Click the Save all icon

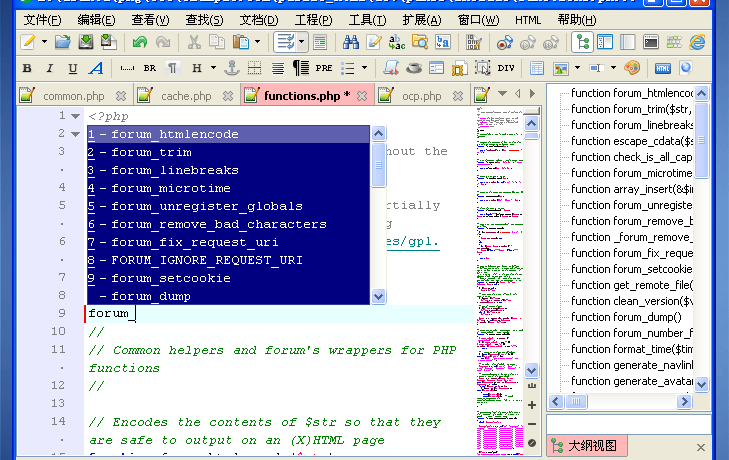pos(109,42)
